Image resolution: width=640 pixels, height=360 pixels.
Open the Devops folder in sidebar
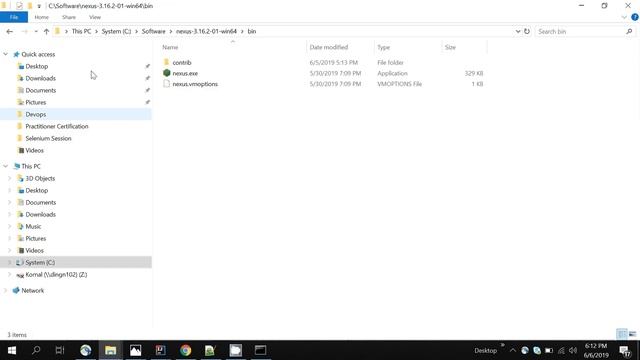pyautogui.click(x=36, y=114)
